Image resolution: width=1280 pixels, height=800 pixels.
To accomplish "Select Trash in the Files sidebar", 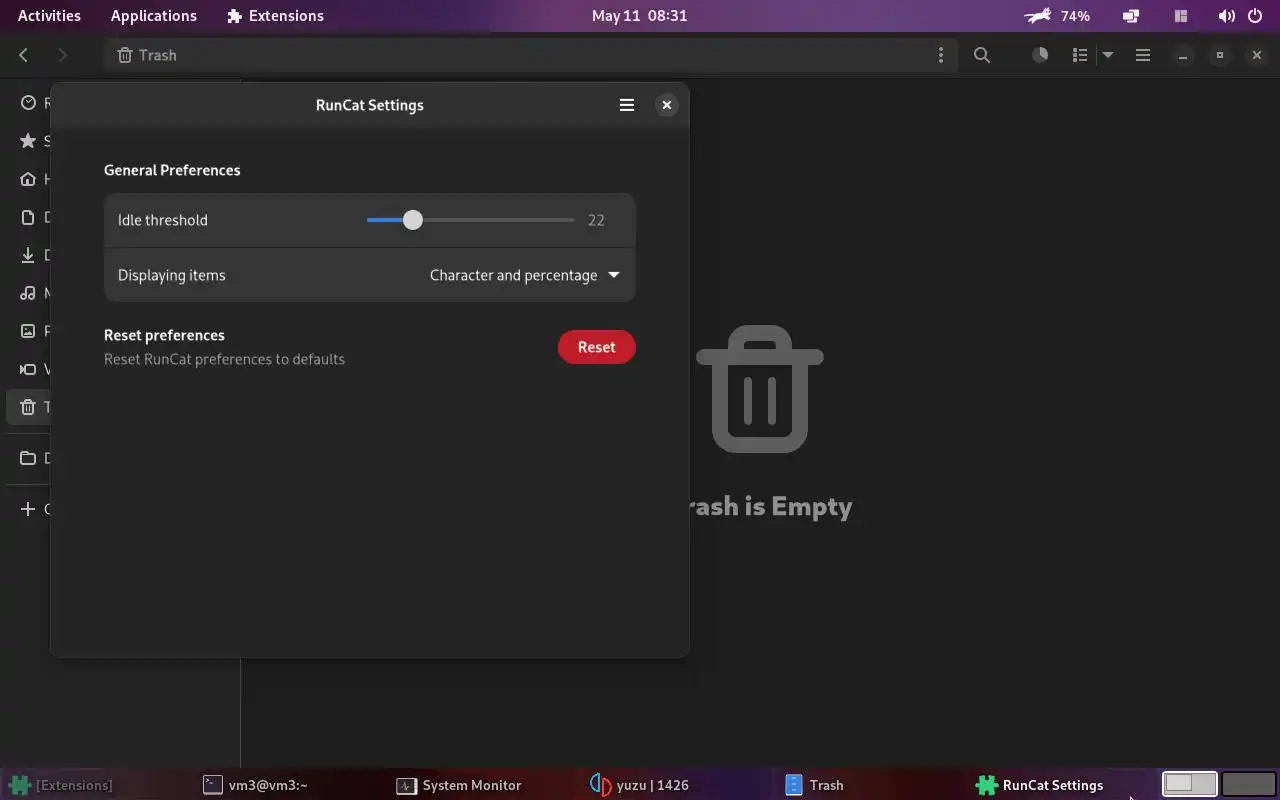I will [x=29, y=407].
